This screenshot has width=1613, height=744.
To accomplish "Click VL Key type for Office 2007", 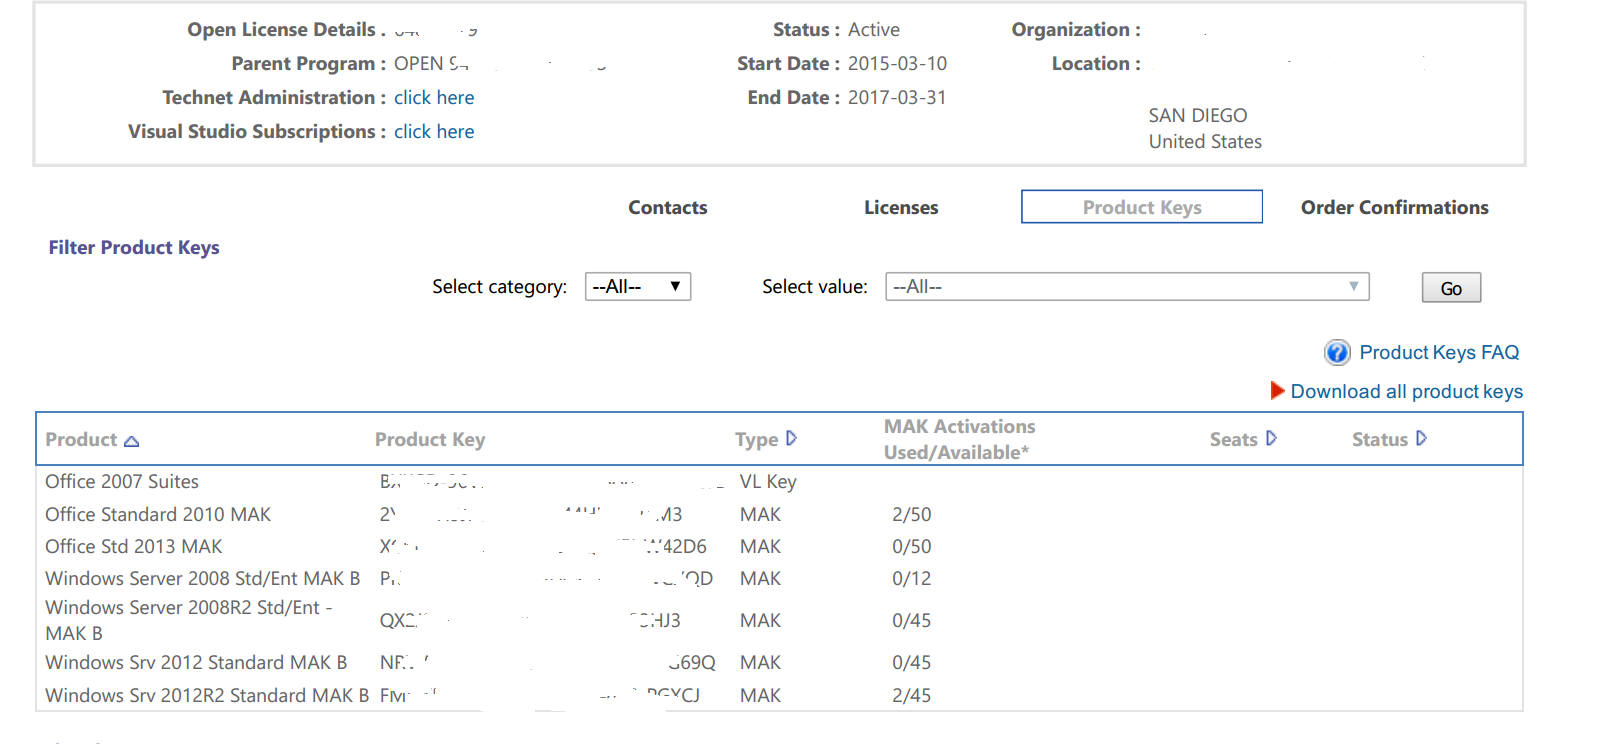I will tap(768, 481).
